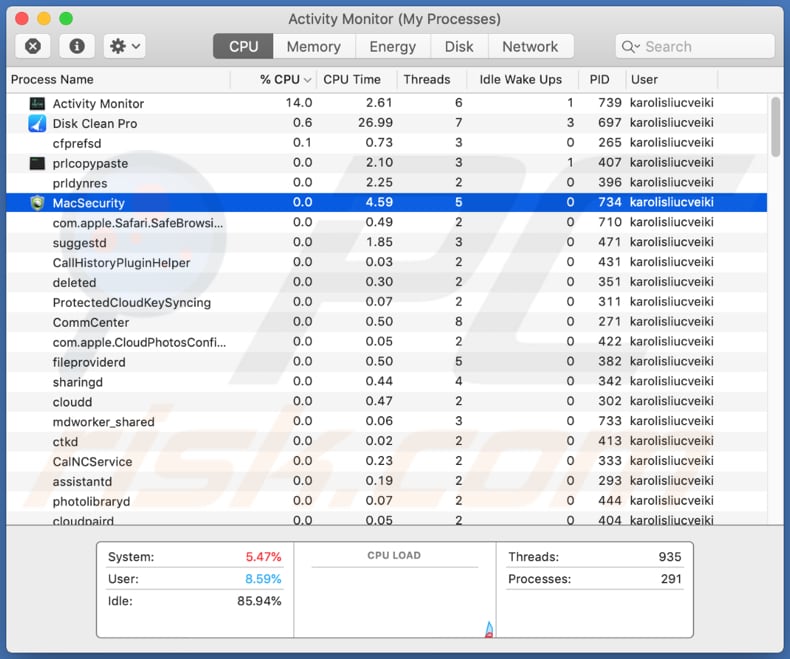Click Processes count 291

click(x=671, y=579)
